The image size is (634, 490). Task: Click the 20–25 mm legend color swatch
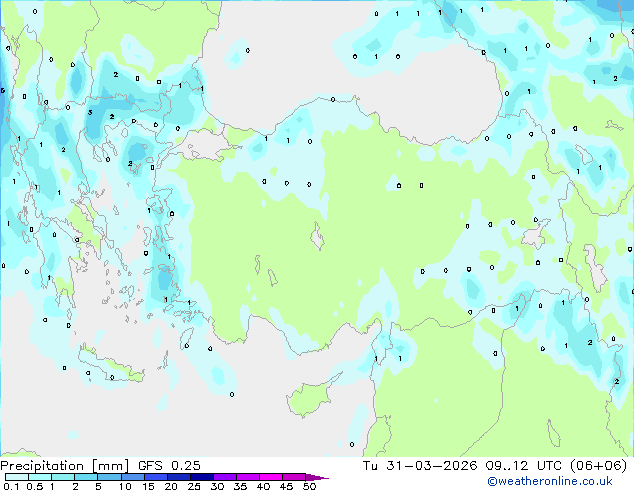[179, 477]
